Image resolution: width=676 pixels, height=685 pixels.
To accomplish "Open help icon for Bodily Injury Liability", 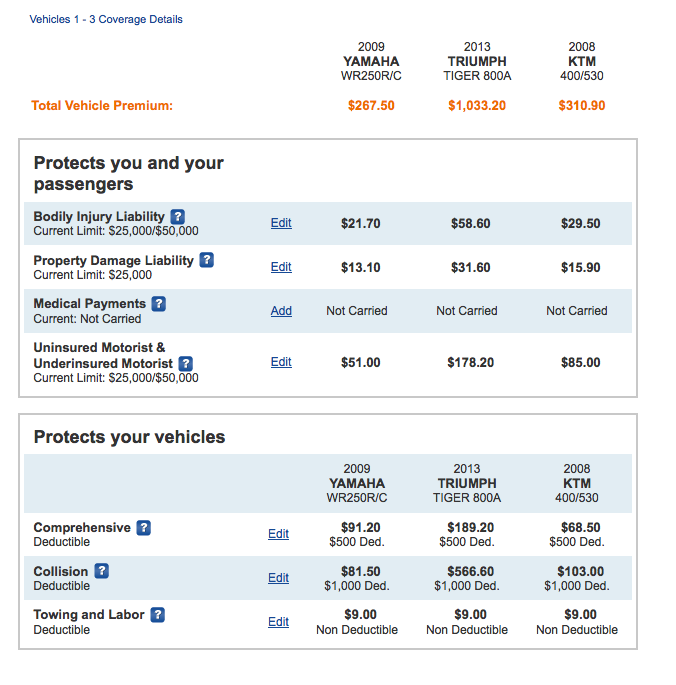I will (177, 217).
